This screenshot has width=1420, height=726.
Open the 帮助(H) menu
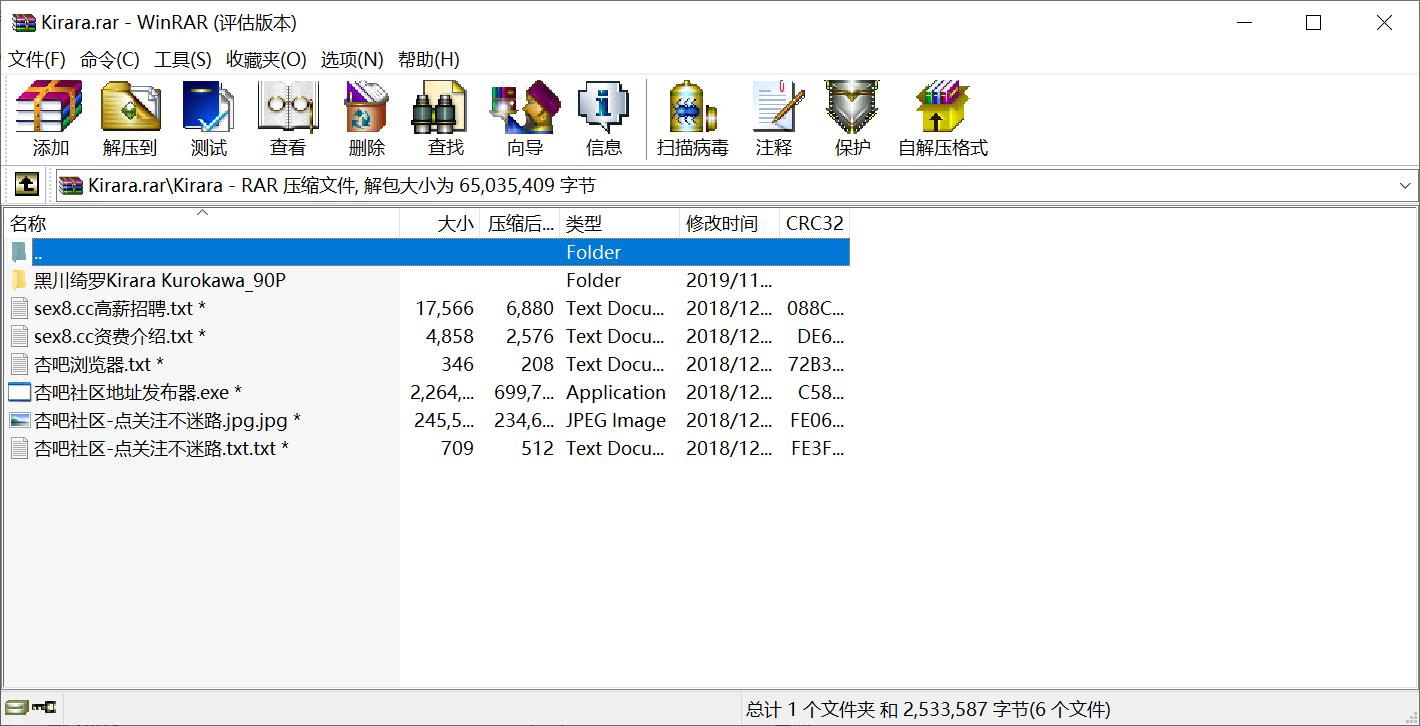[x=429, y=59]
